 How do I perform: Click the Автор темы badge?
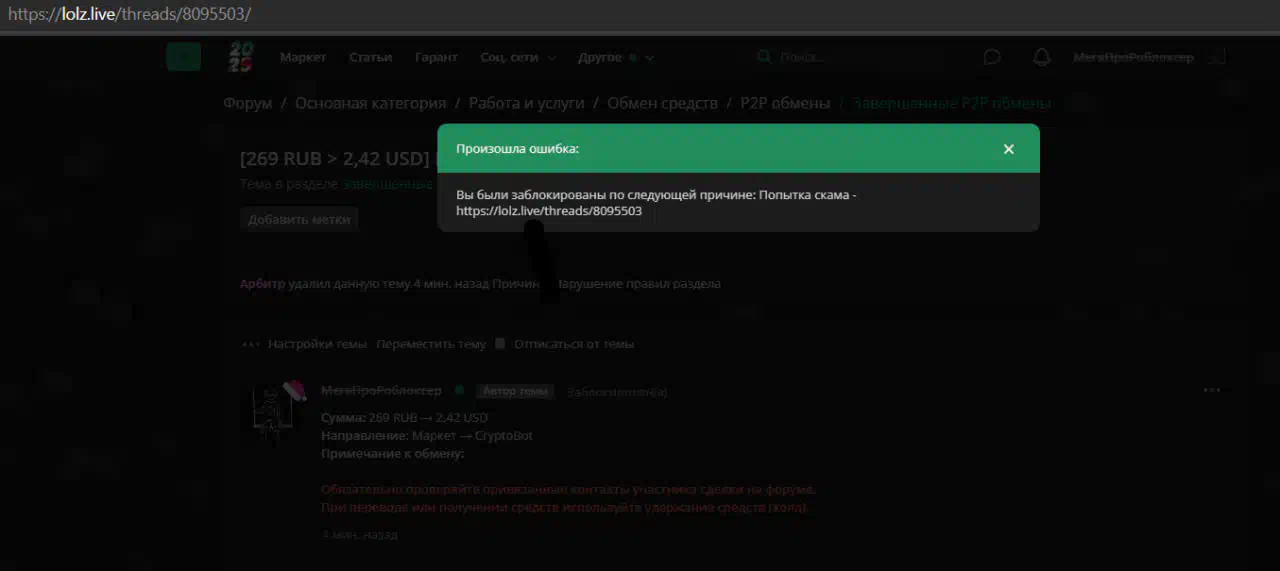(515, 391)
